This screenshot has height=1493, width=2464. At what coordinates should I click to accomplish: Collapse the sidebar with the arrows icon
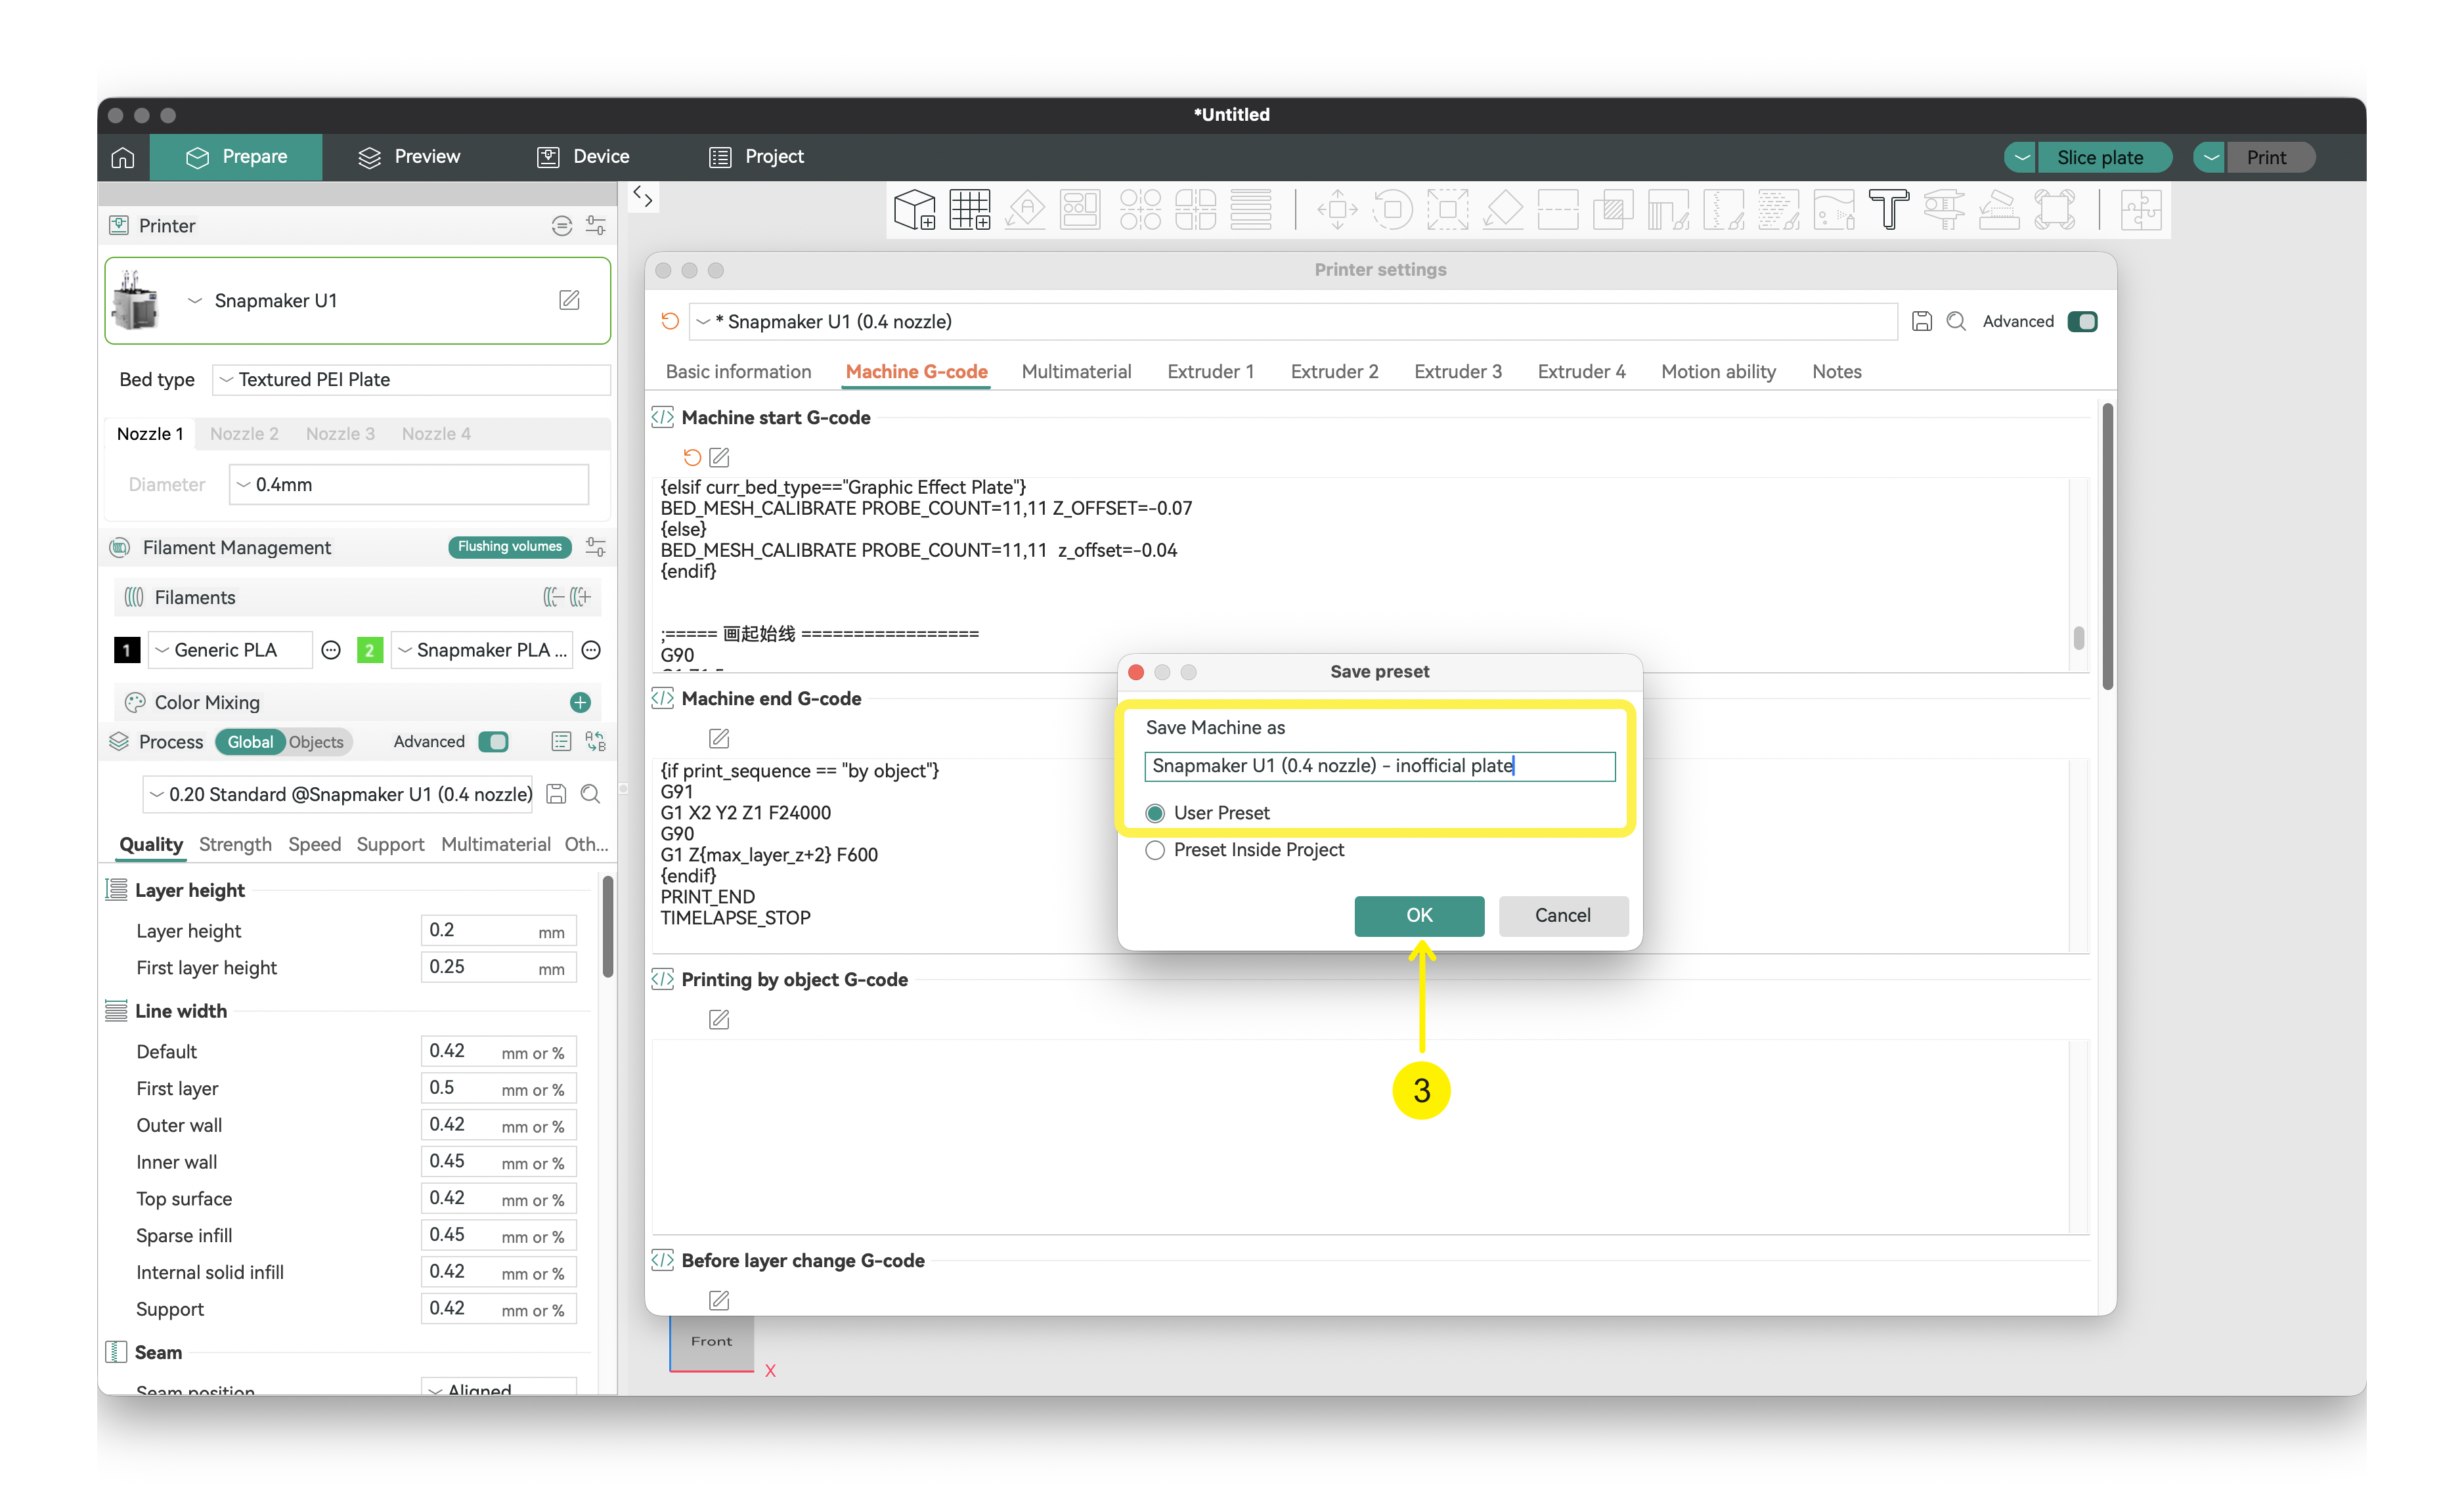pyautogui.click(x=643, y=197)
